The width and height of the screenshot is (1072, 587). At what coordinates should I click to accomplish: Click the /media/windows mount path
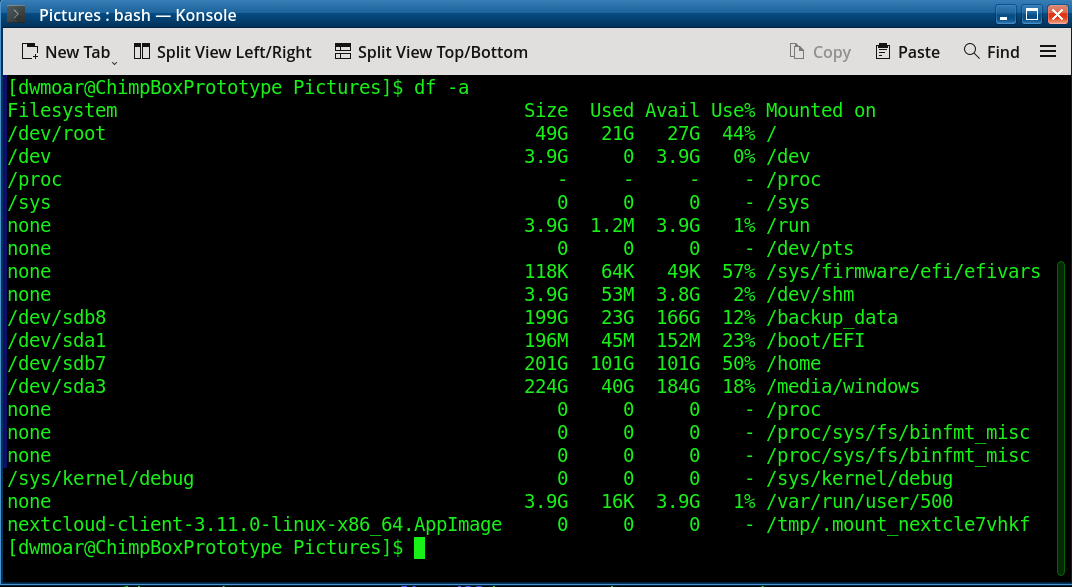tap(842, 387)
